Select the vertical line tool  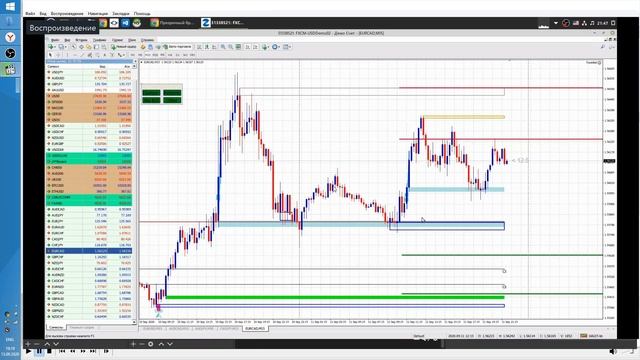click(x=67, y=55)
